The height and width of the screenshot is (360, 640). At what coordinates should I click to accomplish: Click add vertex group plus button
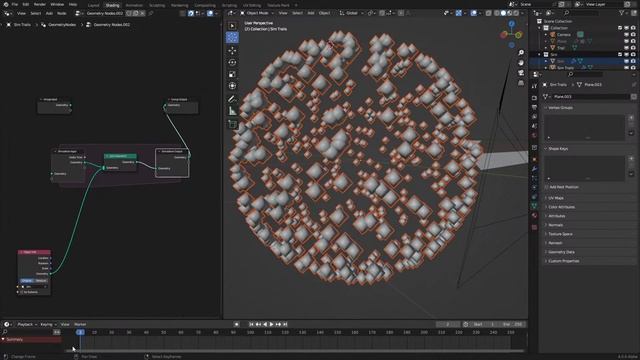pyautogui.click(x=631, y=118)
